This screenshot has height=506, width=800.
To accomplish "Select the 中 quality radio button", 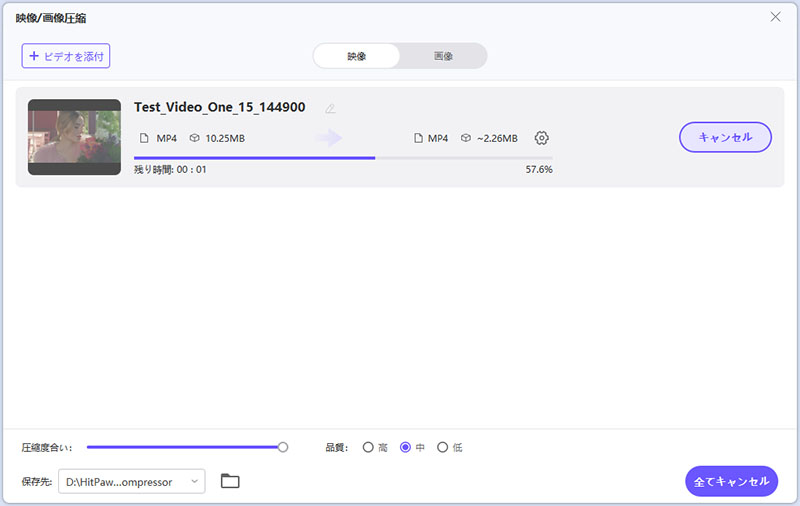I will 405,447.
